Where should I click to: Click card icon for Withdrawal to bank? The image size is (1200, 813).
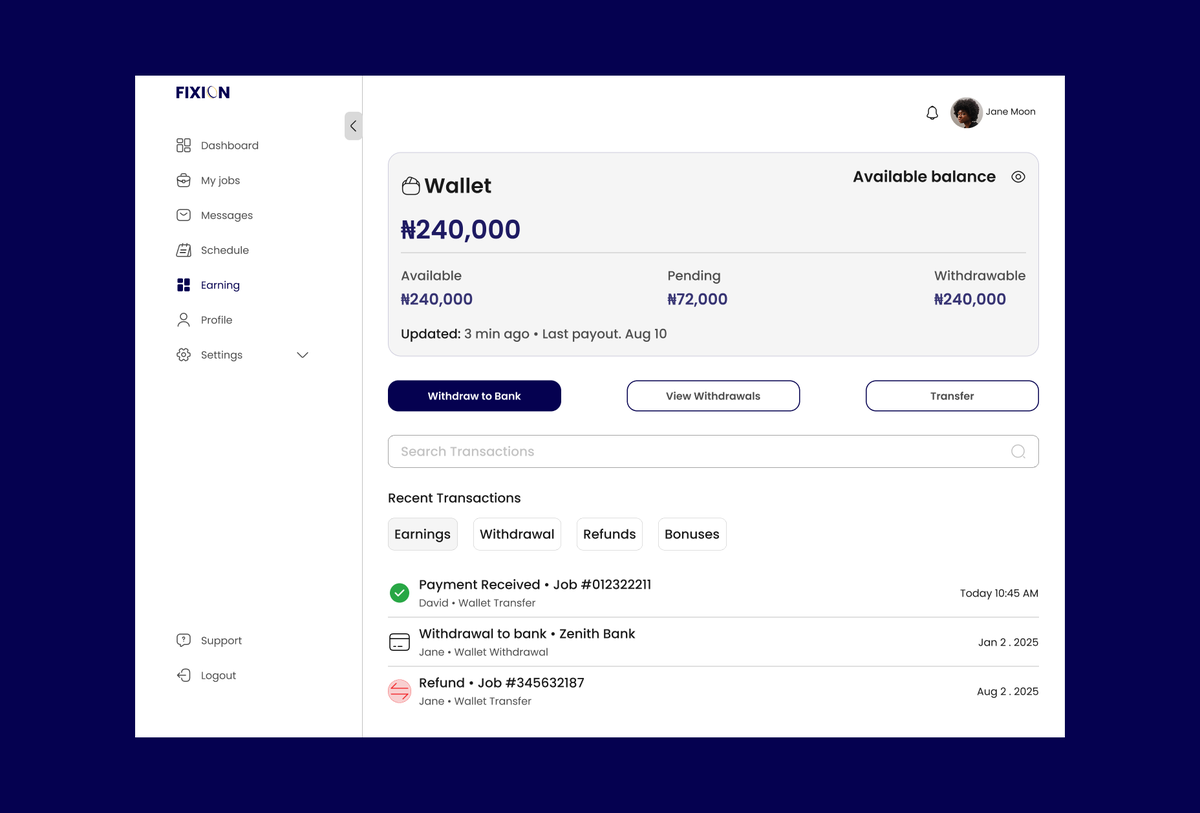[399, 642]
